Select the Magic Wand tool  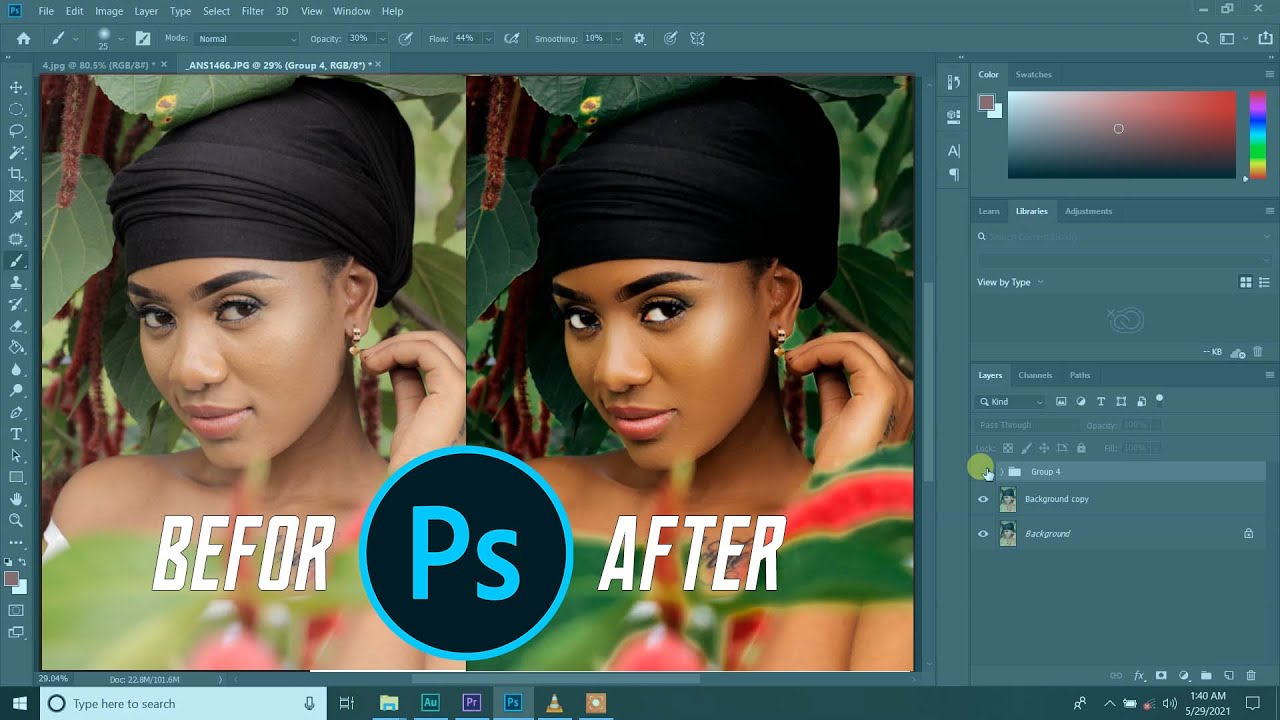[x=16, y=153]
